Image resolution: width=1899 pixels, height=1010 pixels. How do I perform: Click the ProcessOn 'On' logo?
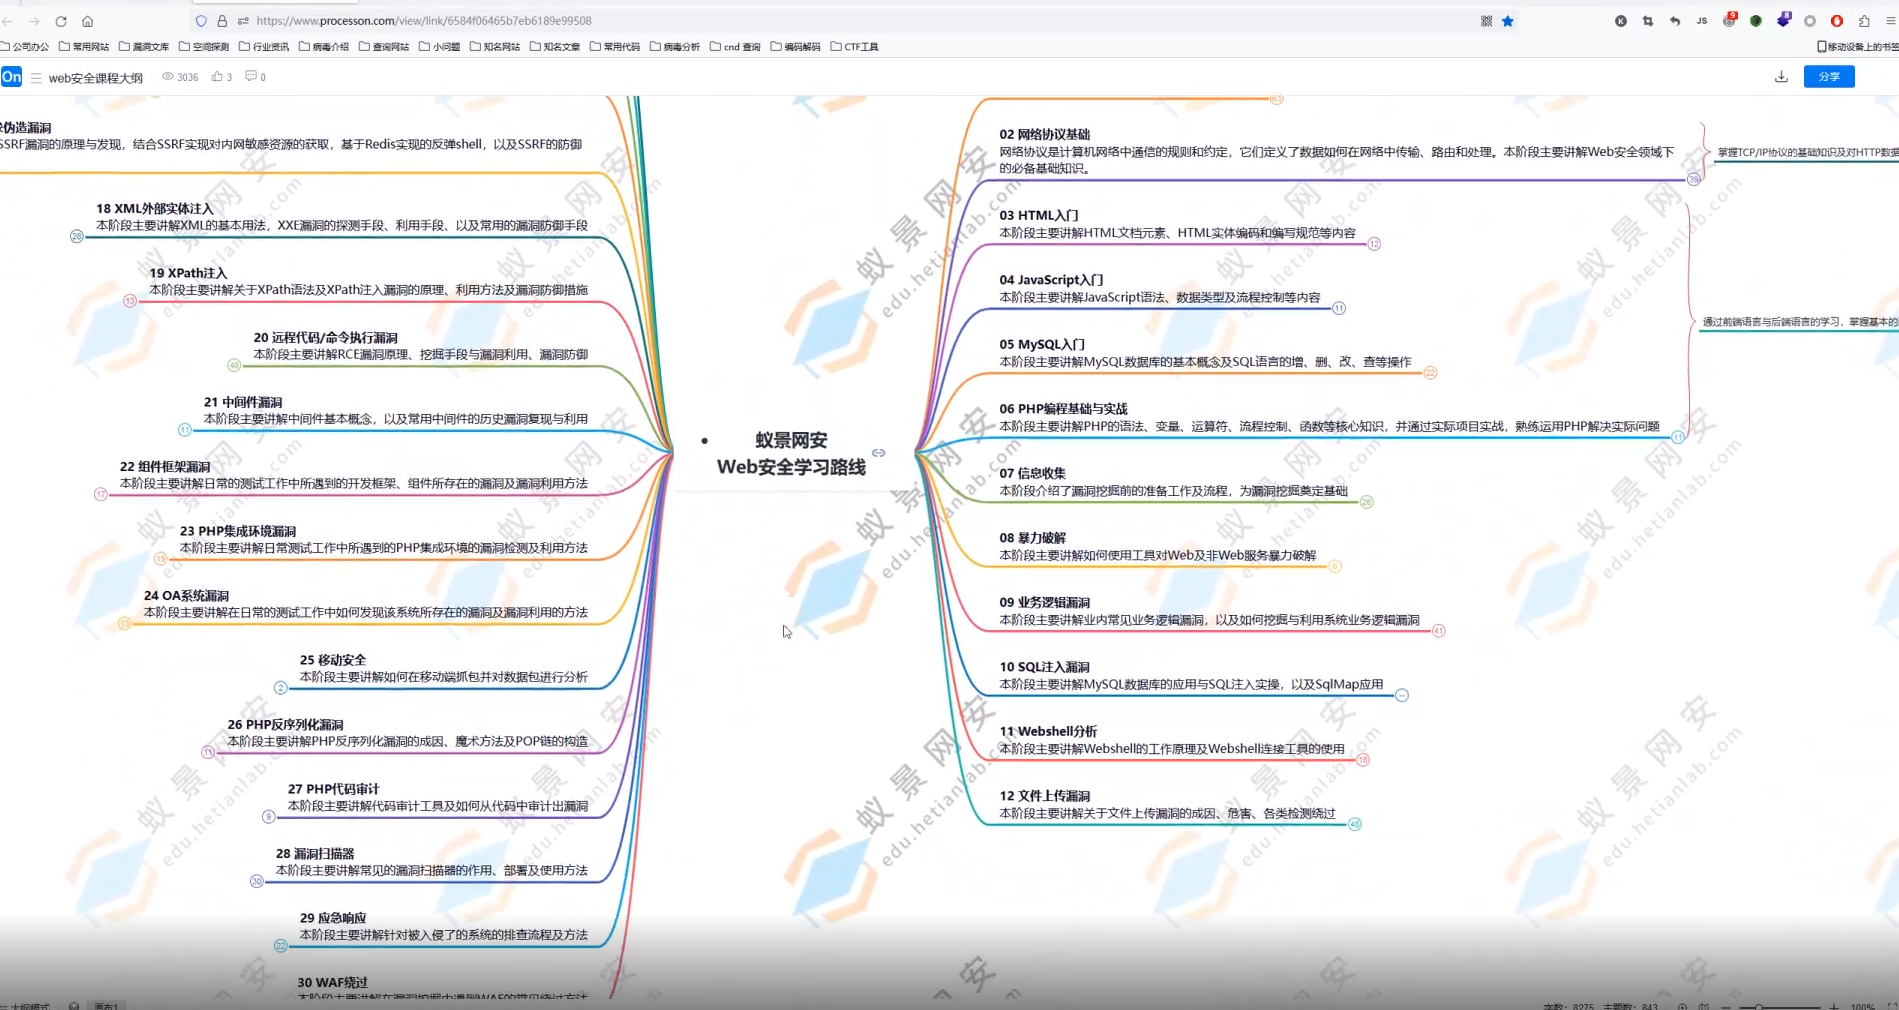click(x=11, y=77)
